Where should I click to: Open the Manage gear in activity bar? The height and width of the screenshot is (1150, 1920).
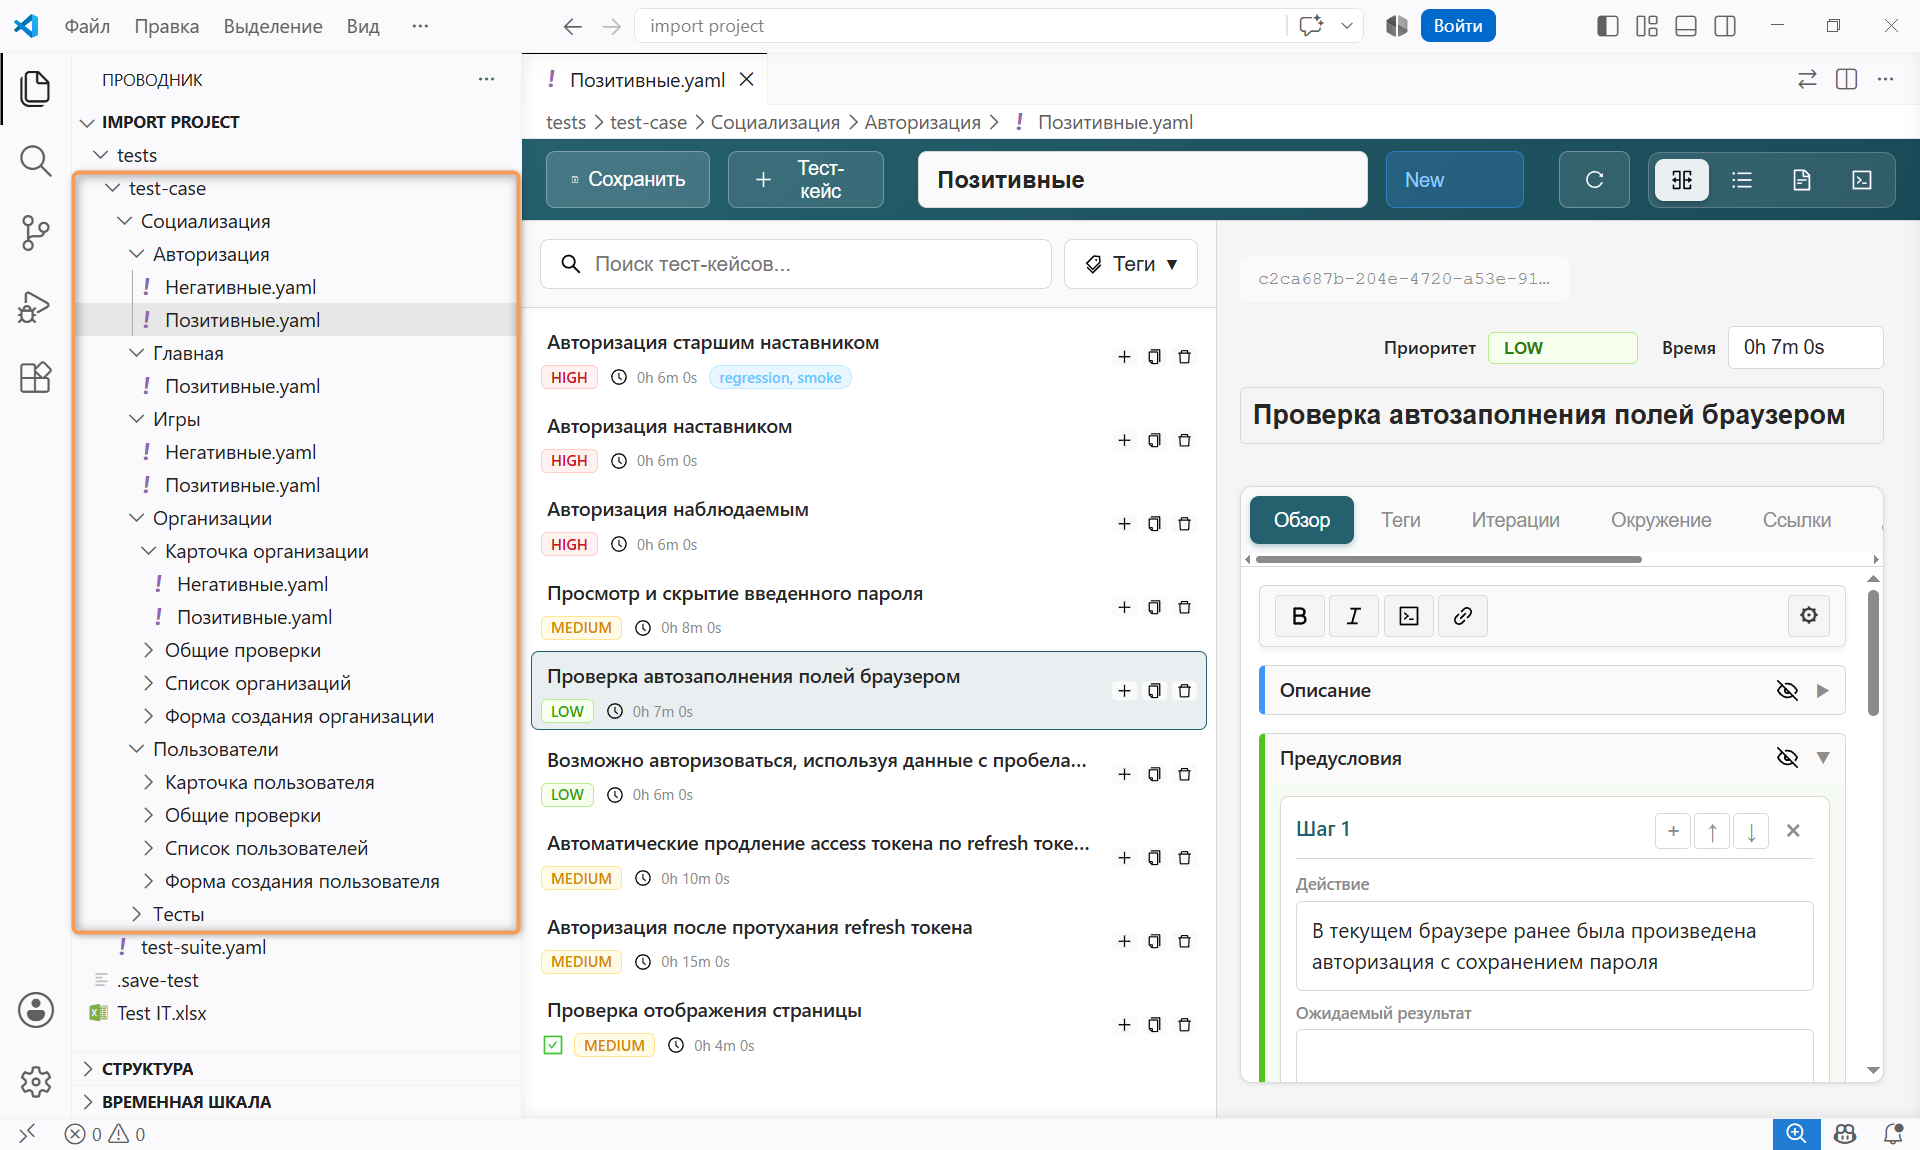[36, 1081]
